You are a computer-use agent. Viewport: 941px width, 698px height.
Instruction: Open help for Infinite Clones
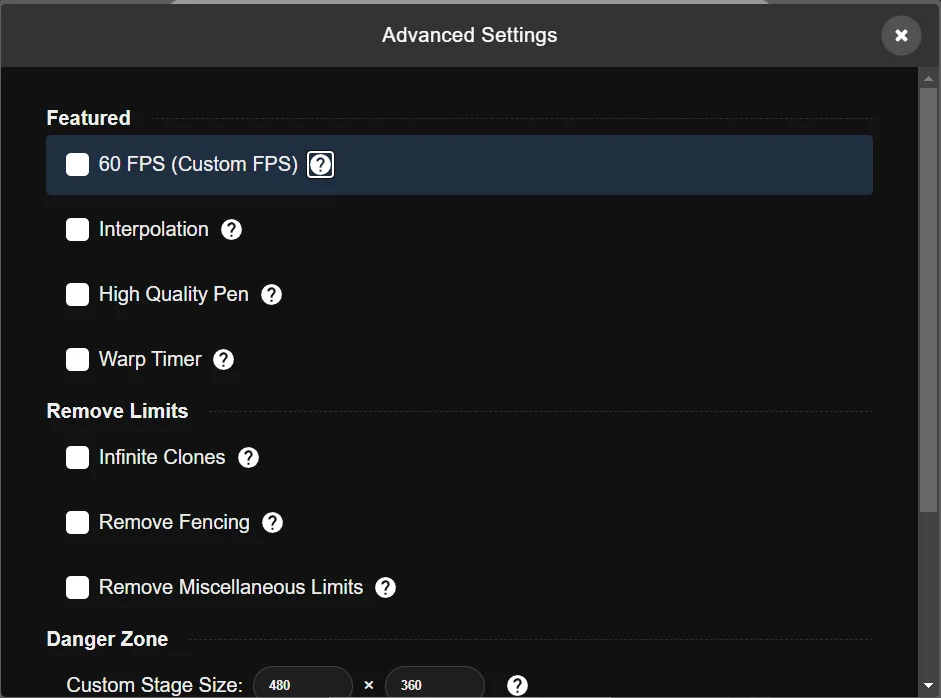pos(248,457)
